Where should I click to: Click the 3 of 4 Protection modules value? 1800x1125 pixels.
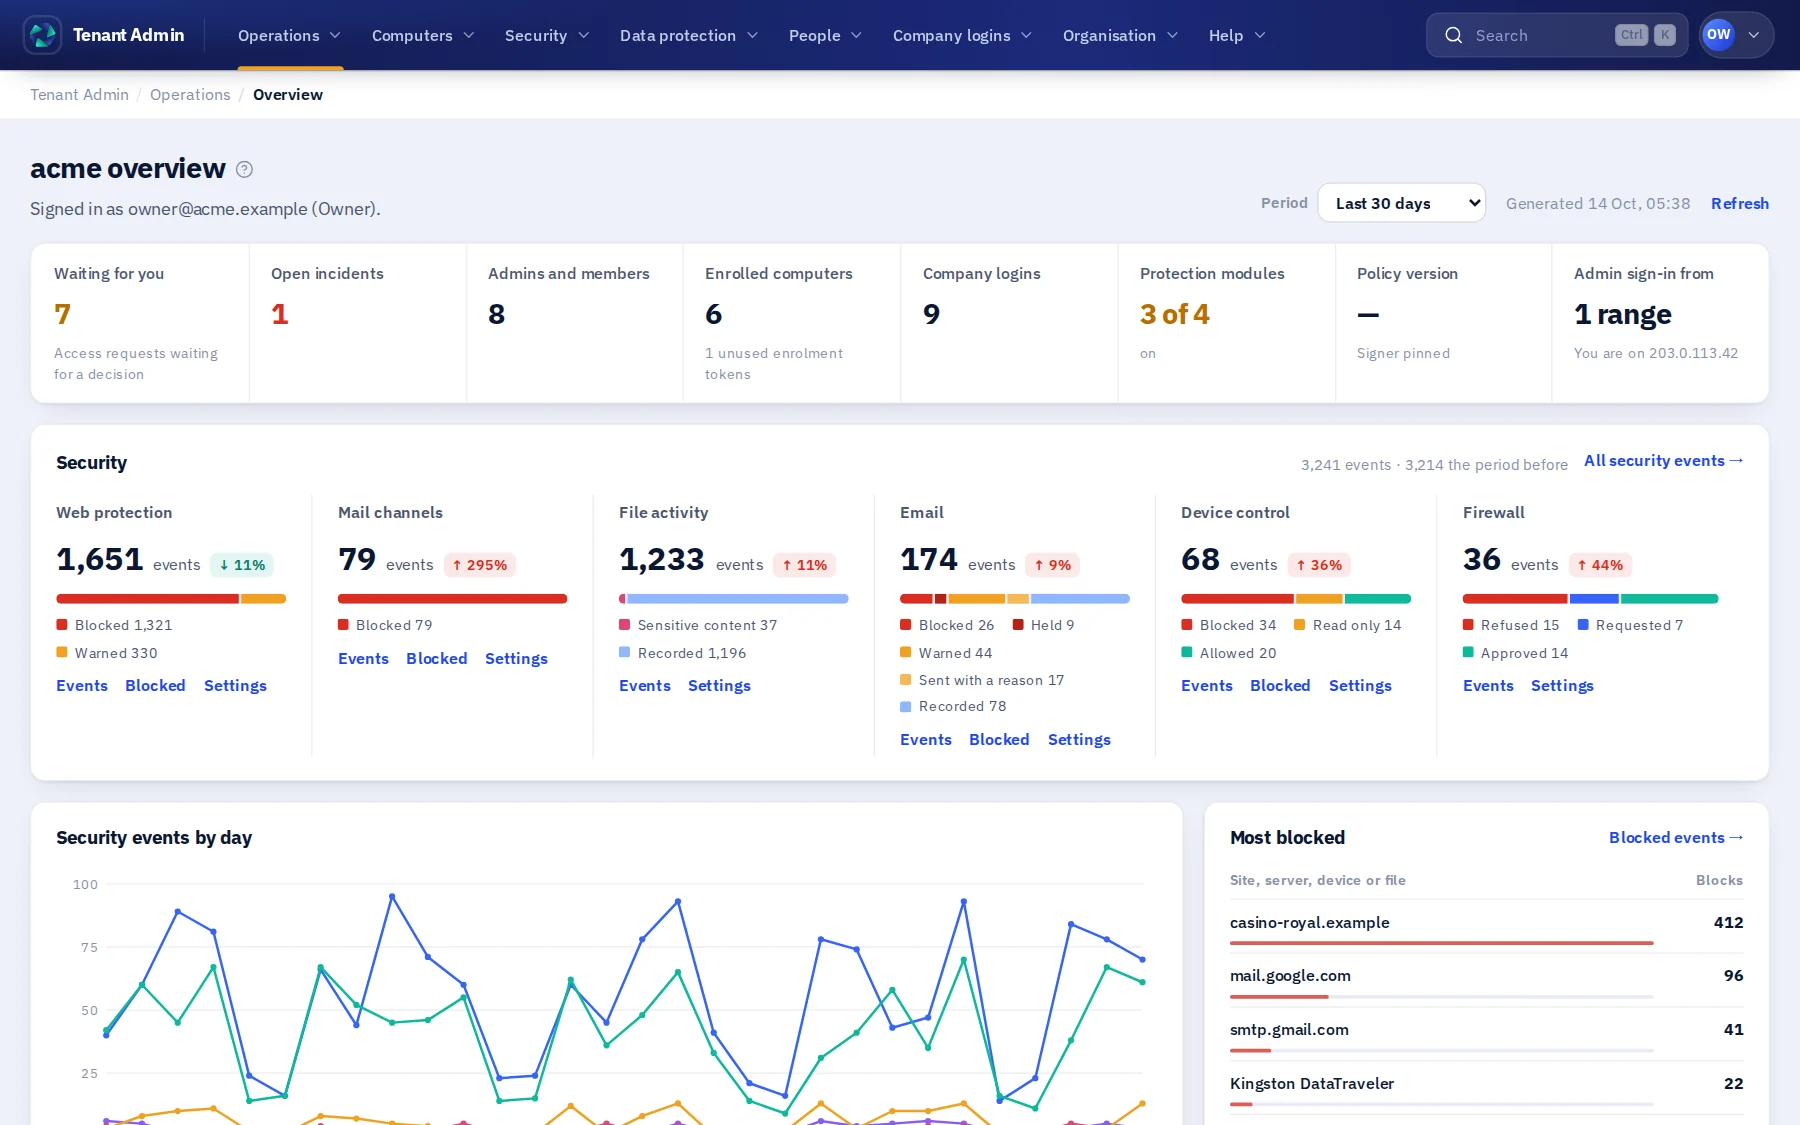click(1174, 315)
